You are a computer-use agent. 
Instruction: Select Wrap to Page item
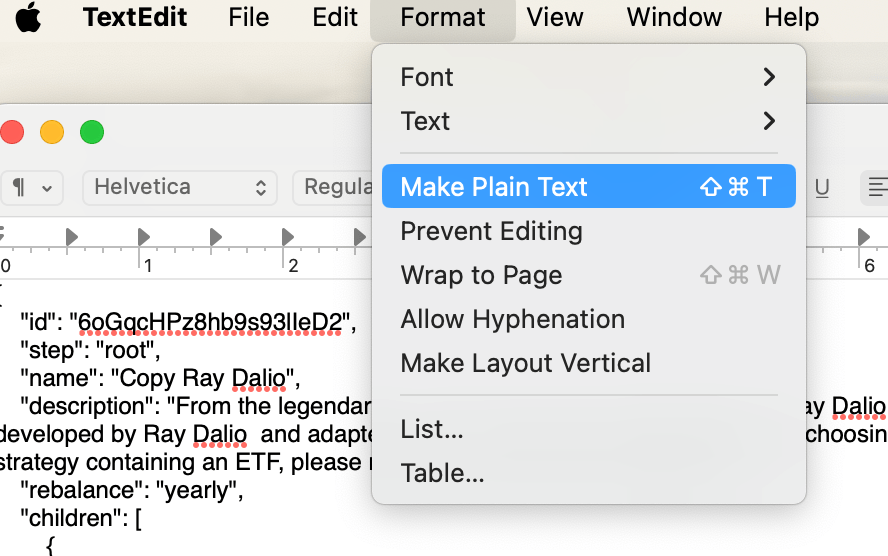(588, 275)
